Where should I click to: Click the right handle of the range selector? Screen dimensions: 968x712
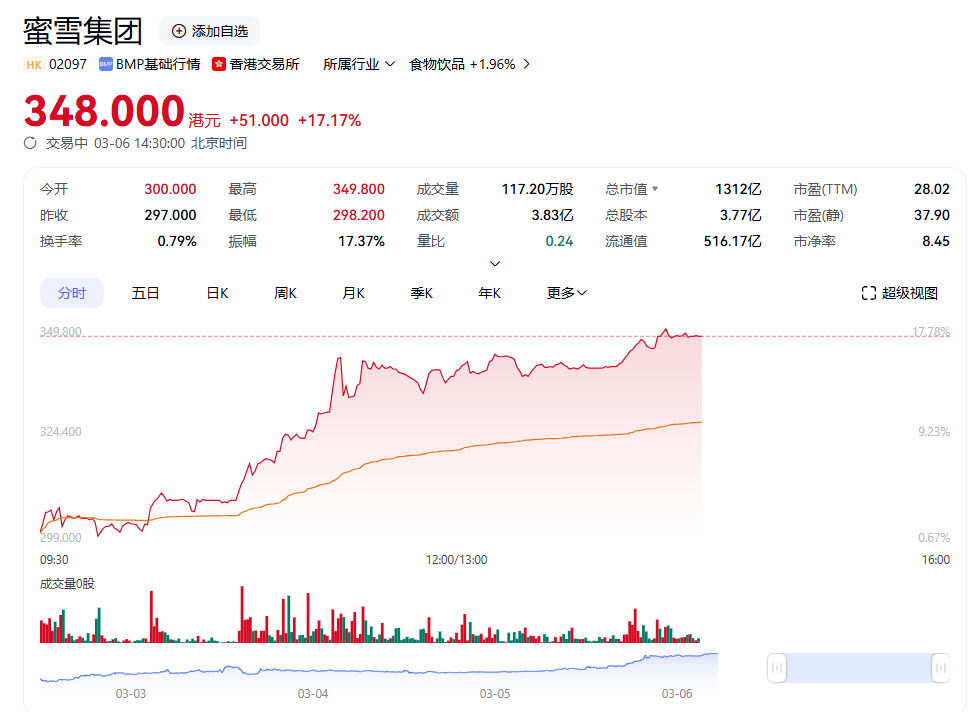click(x=940, y=667)
